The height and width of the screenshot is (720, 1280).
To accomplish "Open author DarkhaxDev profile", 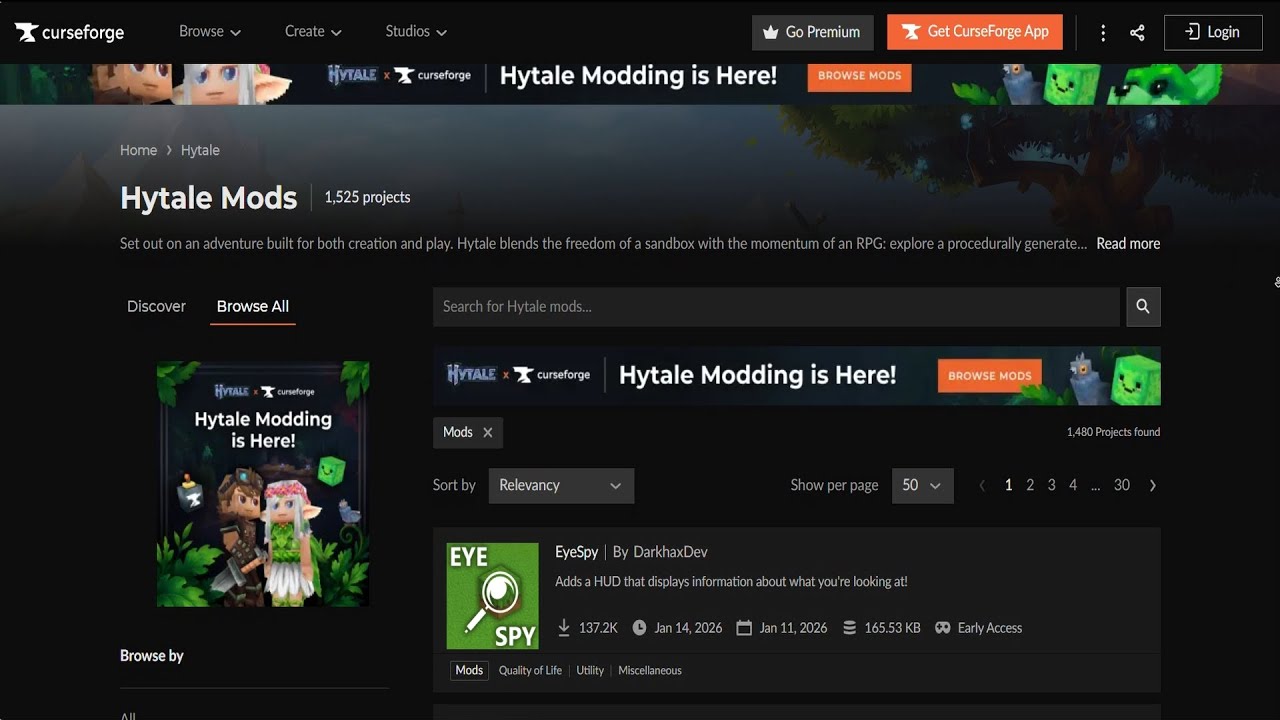I will (670, 552).
